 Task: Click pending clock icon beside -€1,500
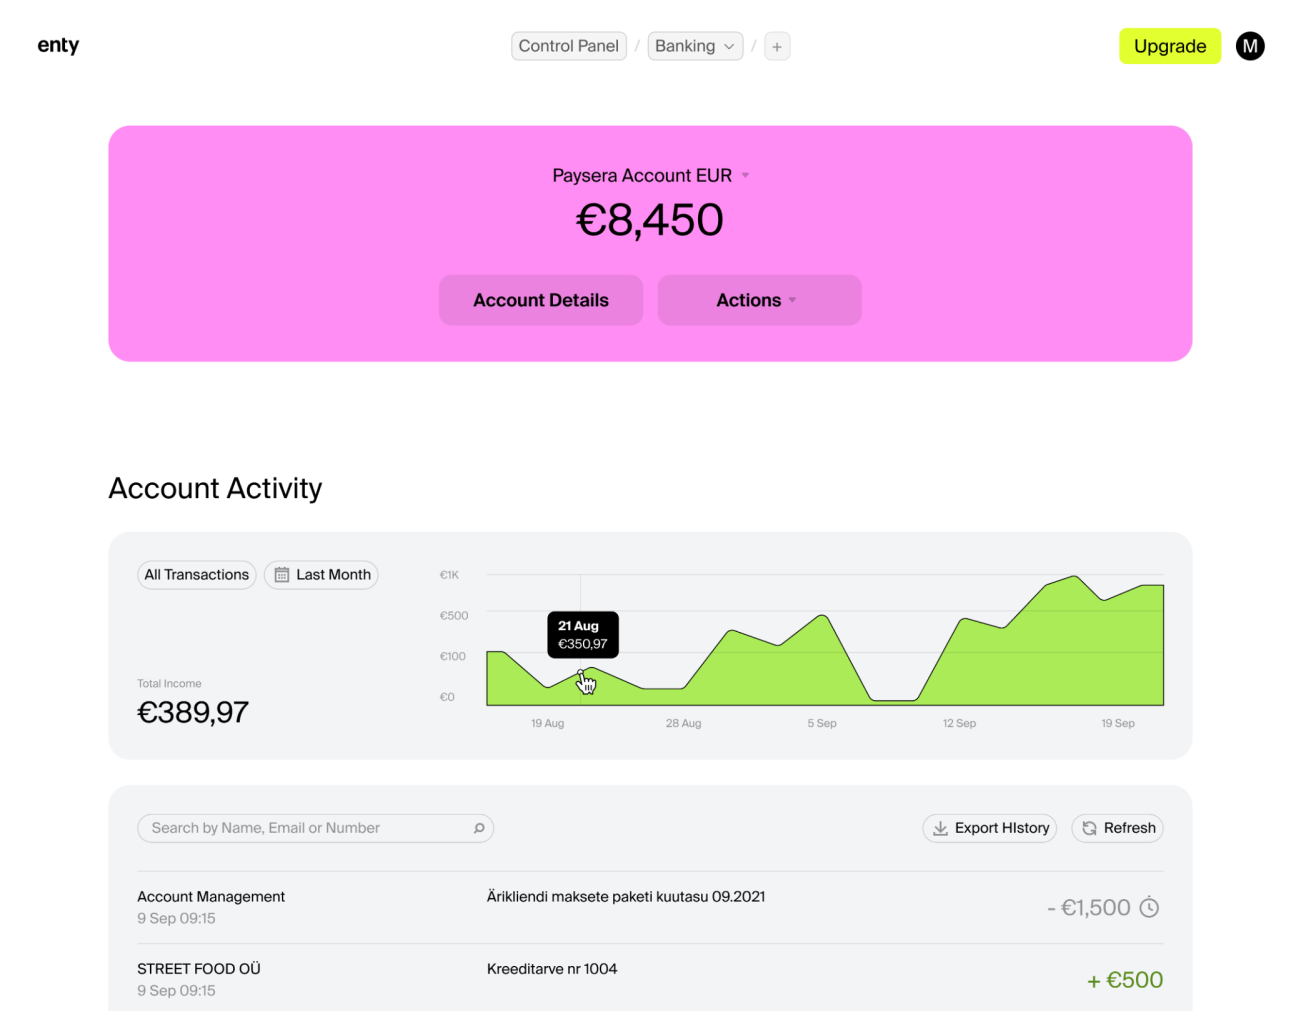coord(1150,908)
